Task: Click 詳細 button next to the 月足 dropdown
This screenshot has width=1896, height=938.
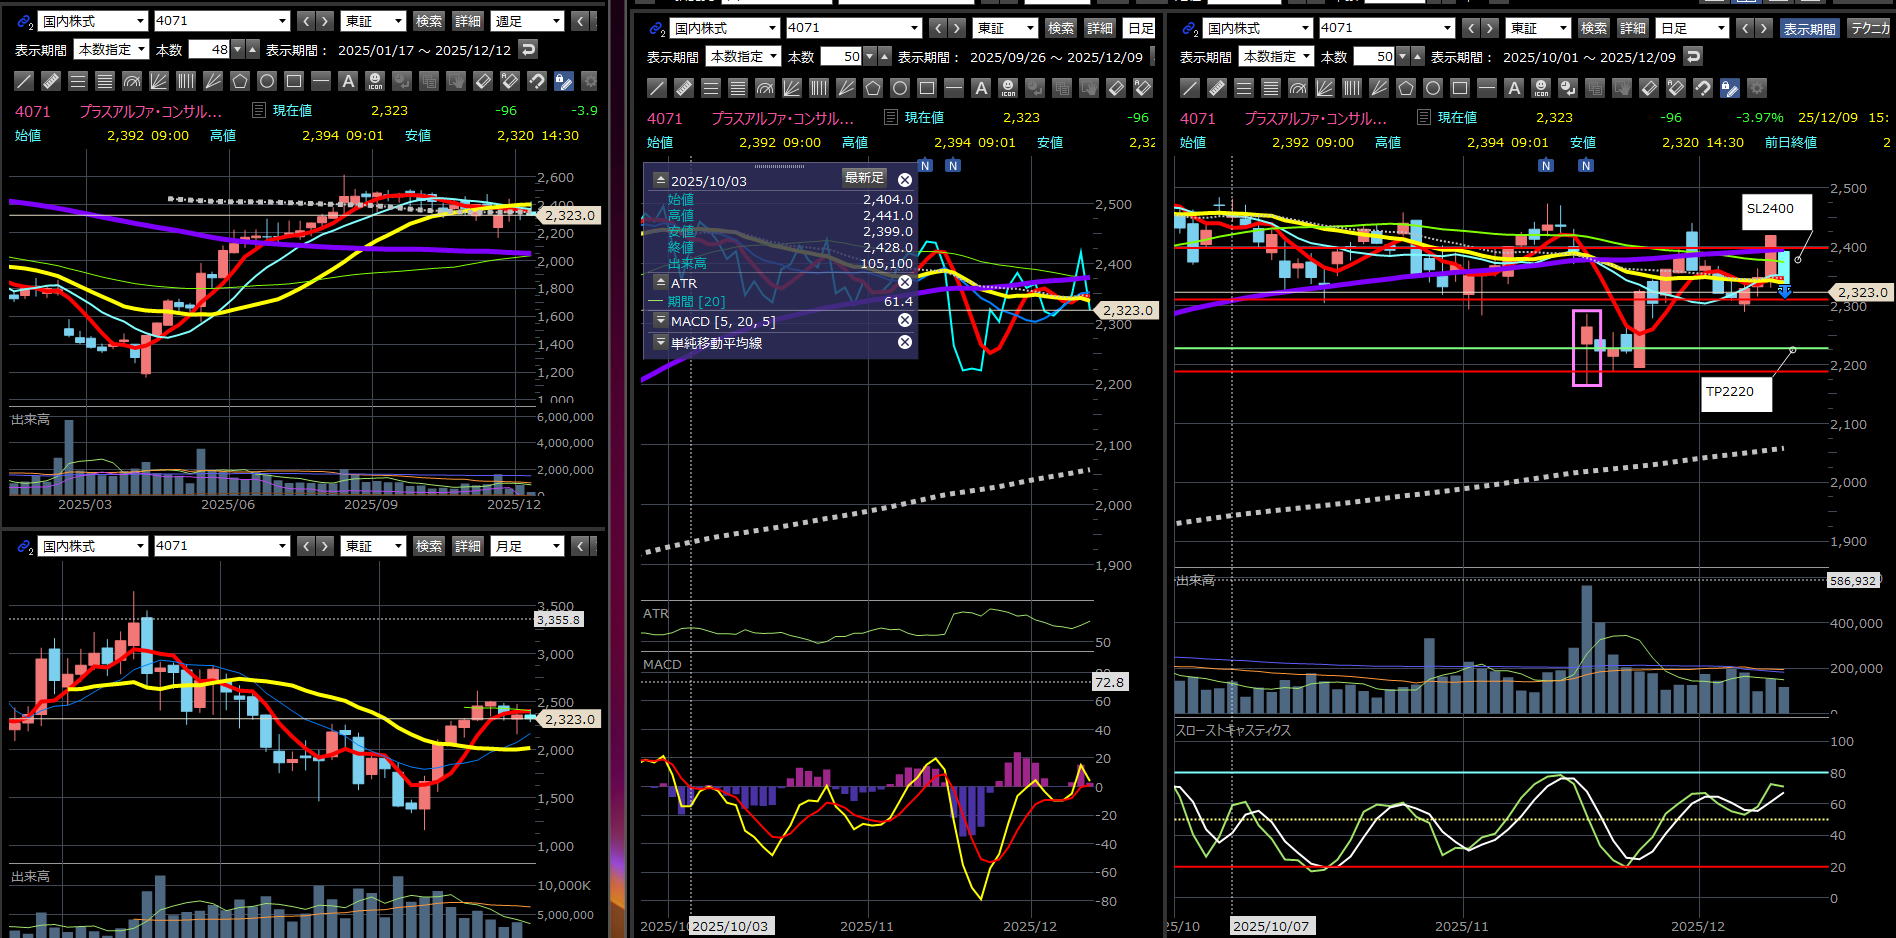Action: pyautogui.click(x=467, y=546)
